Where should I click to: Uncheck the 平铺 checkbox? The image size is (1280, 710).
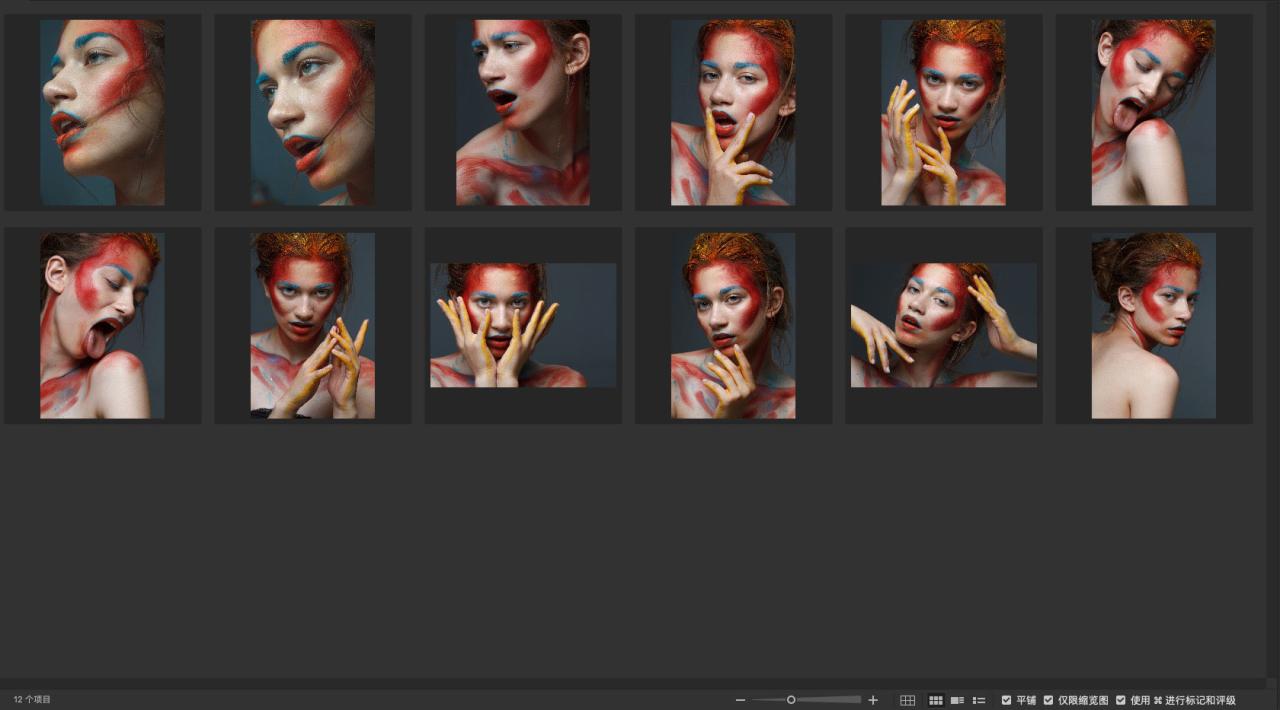coord(1007,700)
